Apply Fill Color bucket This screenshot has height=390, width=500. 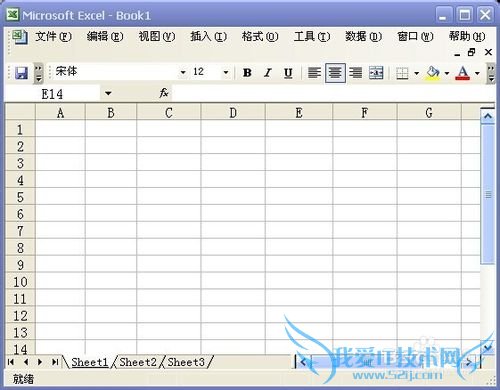click(432, 73)
